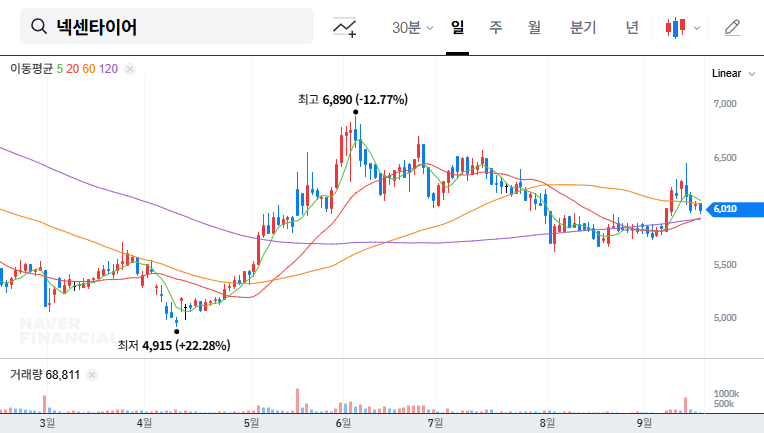
Task: Click the 이동평균 indicator label
Action: (x=31, y=69)
